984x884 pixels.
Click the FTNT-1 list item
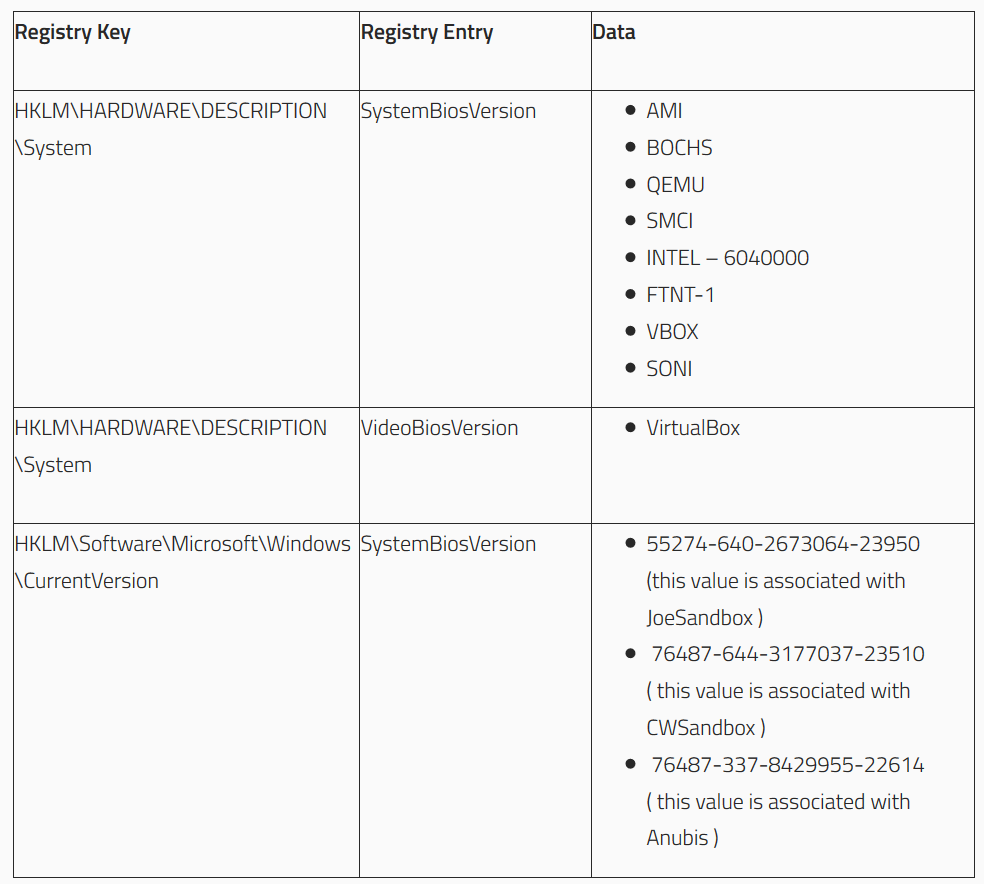(x=680, y=295)
